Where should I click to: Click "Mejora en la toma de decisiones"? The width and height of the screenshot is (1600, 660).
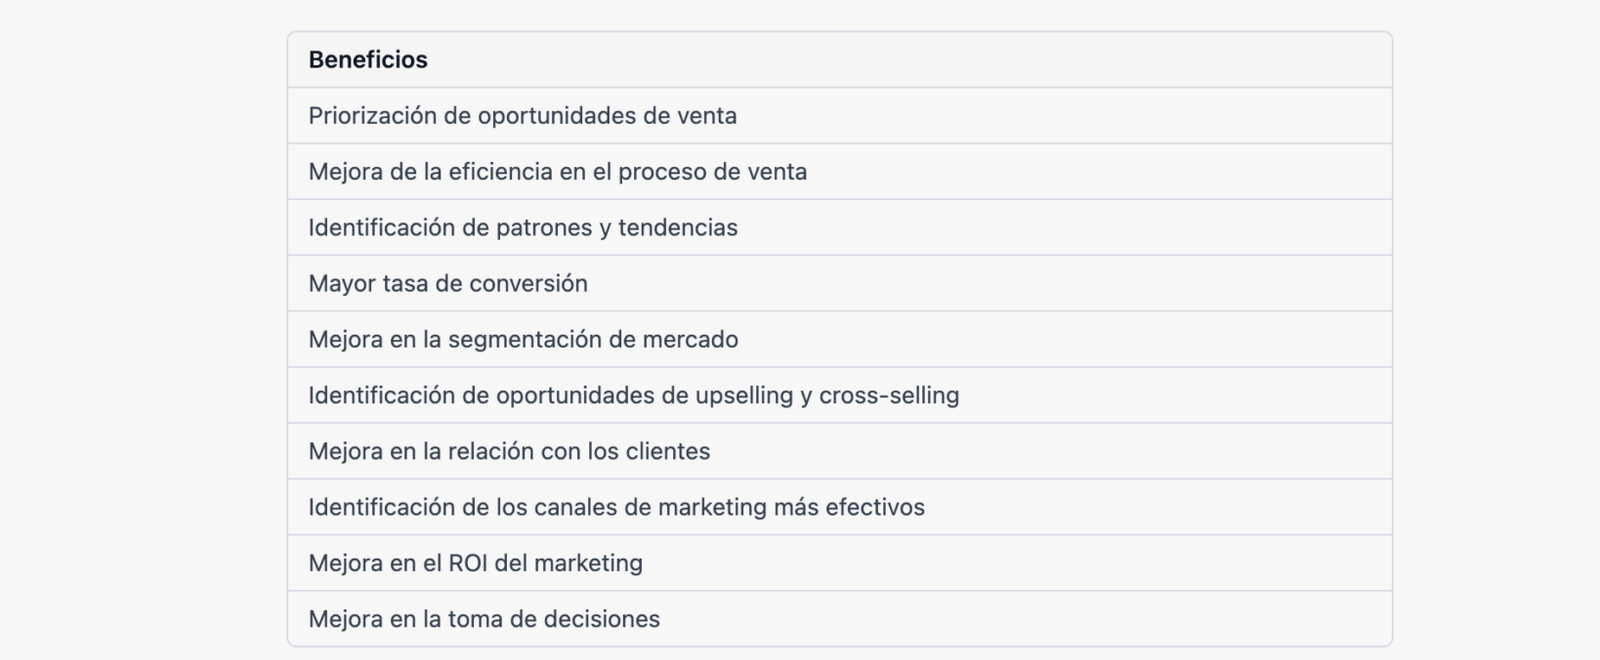click(484, 620)
